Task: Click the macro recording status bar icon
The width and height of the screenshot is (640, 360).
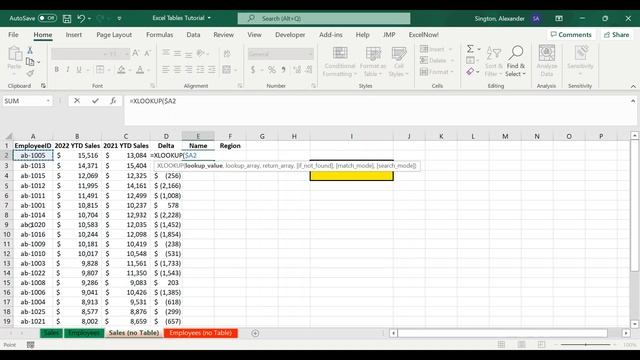Action: (30, 345)
